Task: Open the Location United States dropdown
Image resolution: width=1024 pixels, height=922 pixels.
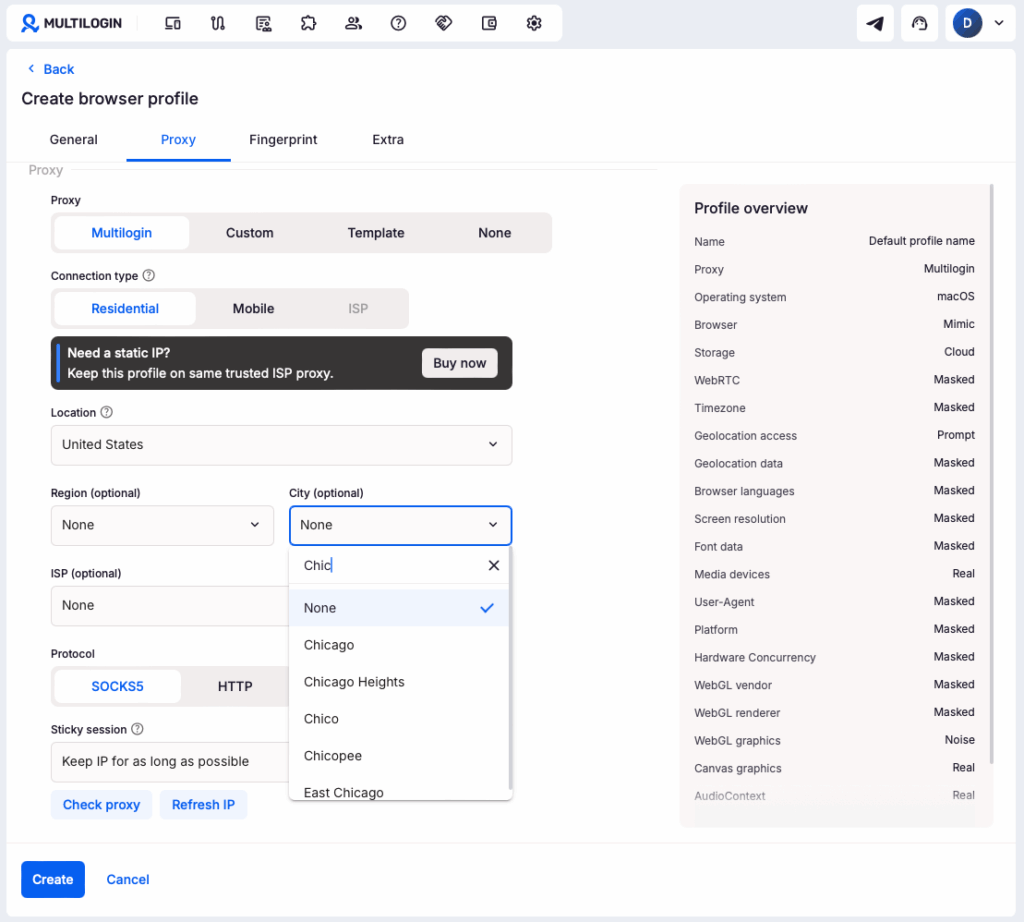Action: [x=281, y=445]
